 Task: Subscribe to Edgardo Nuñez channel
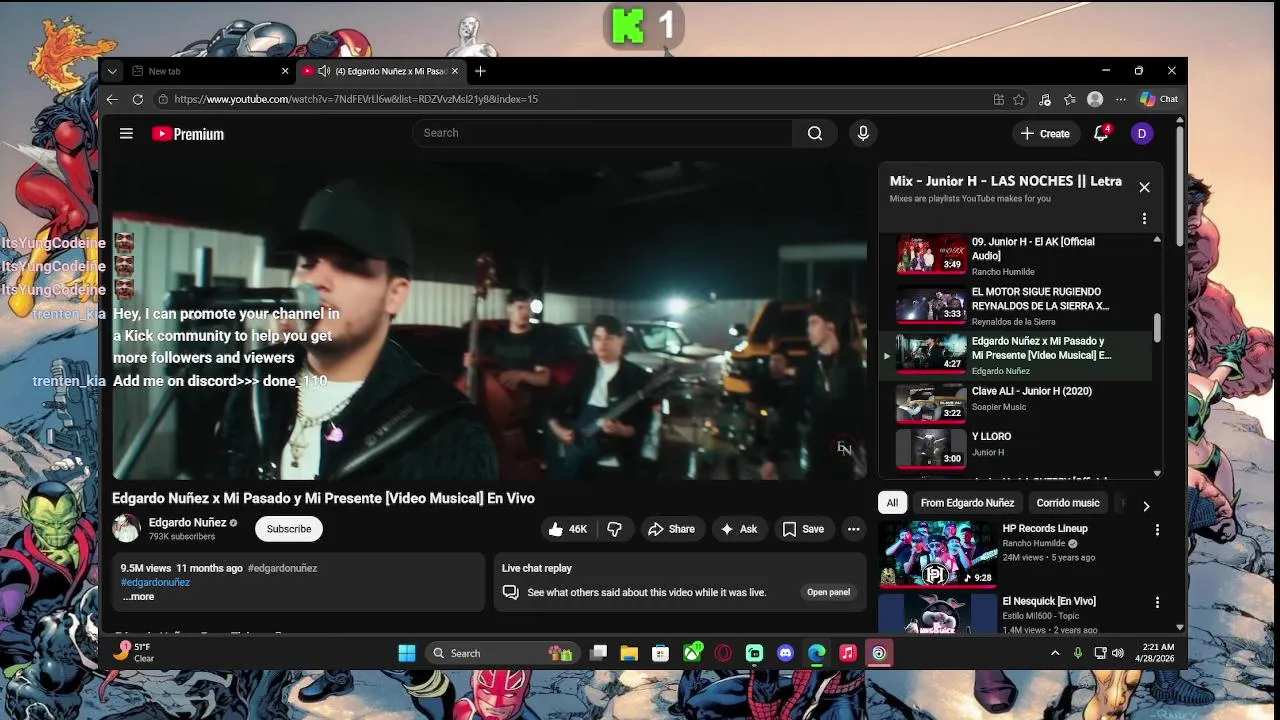(289, 529)
